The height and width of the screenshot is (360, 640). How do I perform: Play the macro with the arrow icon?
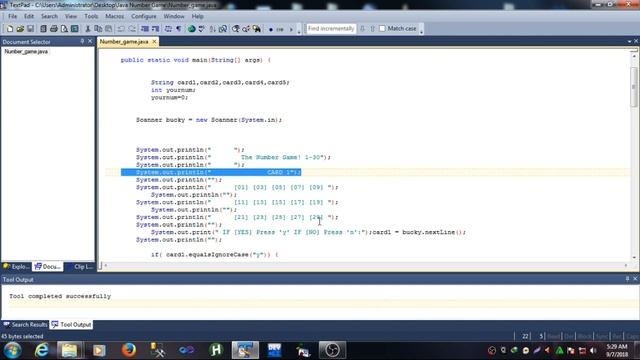pyautogui.click(x=291, y=29)
